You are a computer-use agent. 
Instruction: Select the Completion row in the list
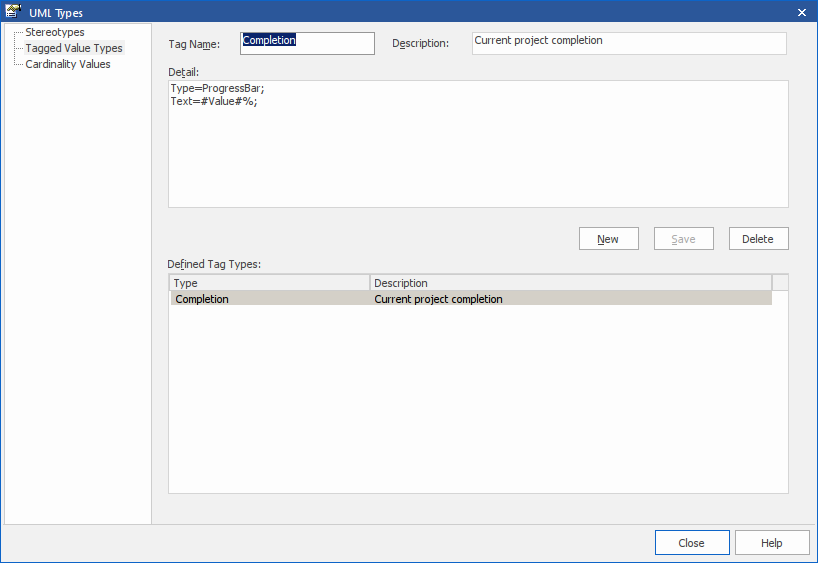202,299
